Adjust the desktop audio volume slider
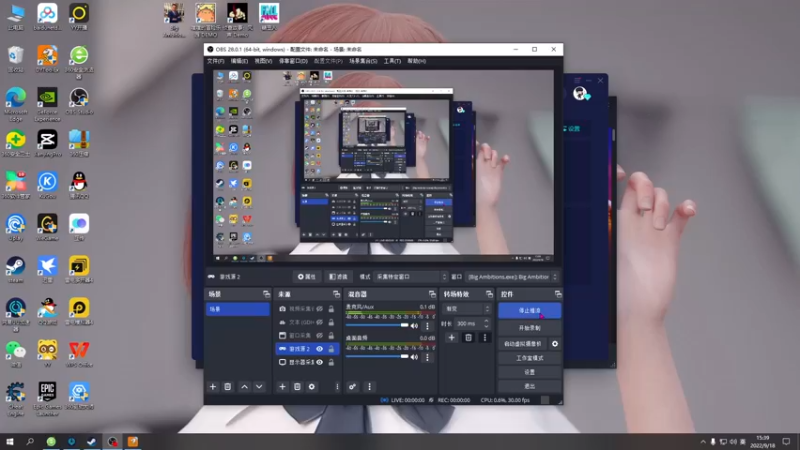Image resolution: width=800 pixels, height=450 pixels. (x=377, y=357)
